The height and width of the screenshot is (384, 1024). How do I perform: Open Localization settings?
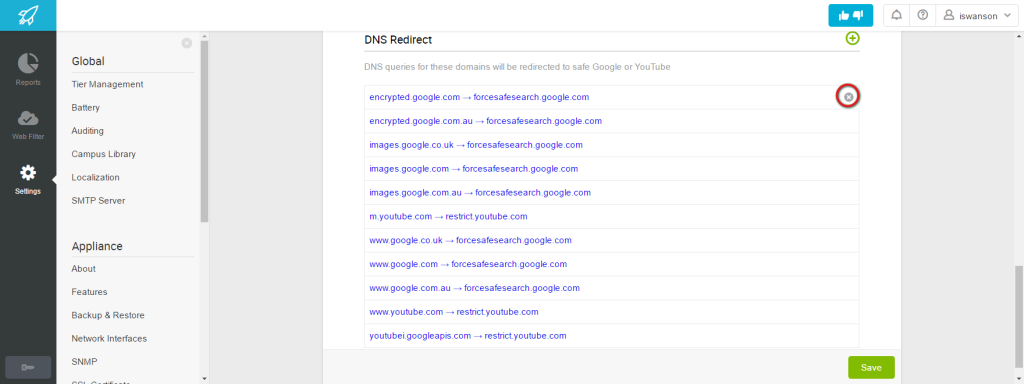point(95,178)
